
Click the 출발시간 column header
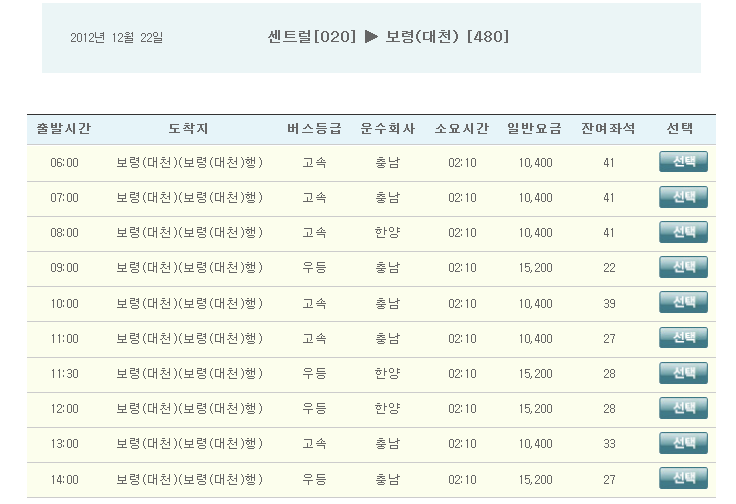(64, 128)
